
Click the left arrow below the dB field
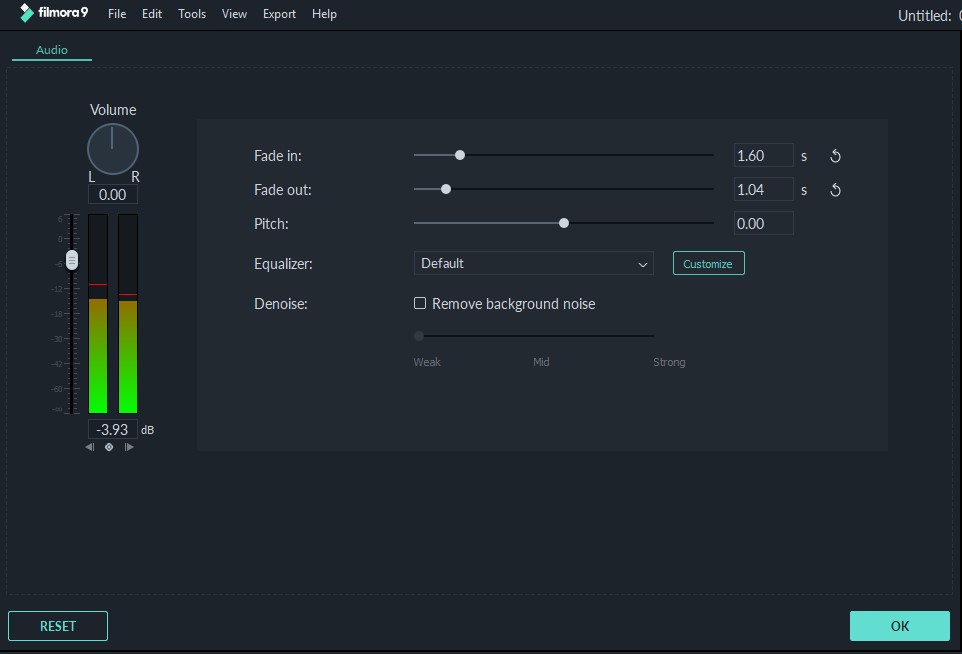tap(89, 447)
